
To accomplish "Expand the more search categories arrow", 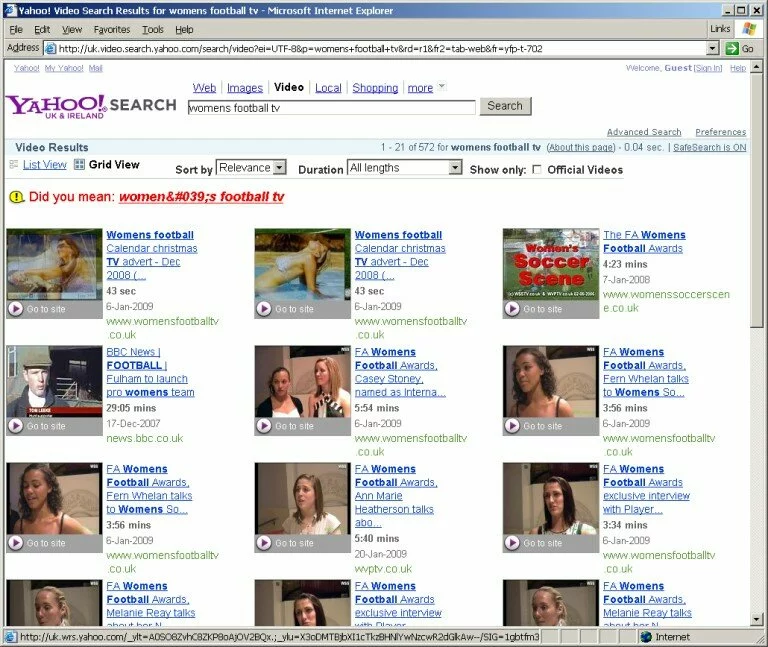I will [x=441, y=86].
